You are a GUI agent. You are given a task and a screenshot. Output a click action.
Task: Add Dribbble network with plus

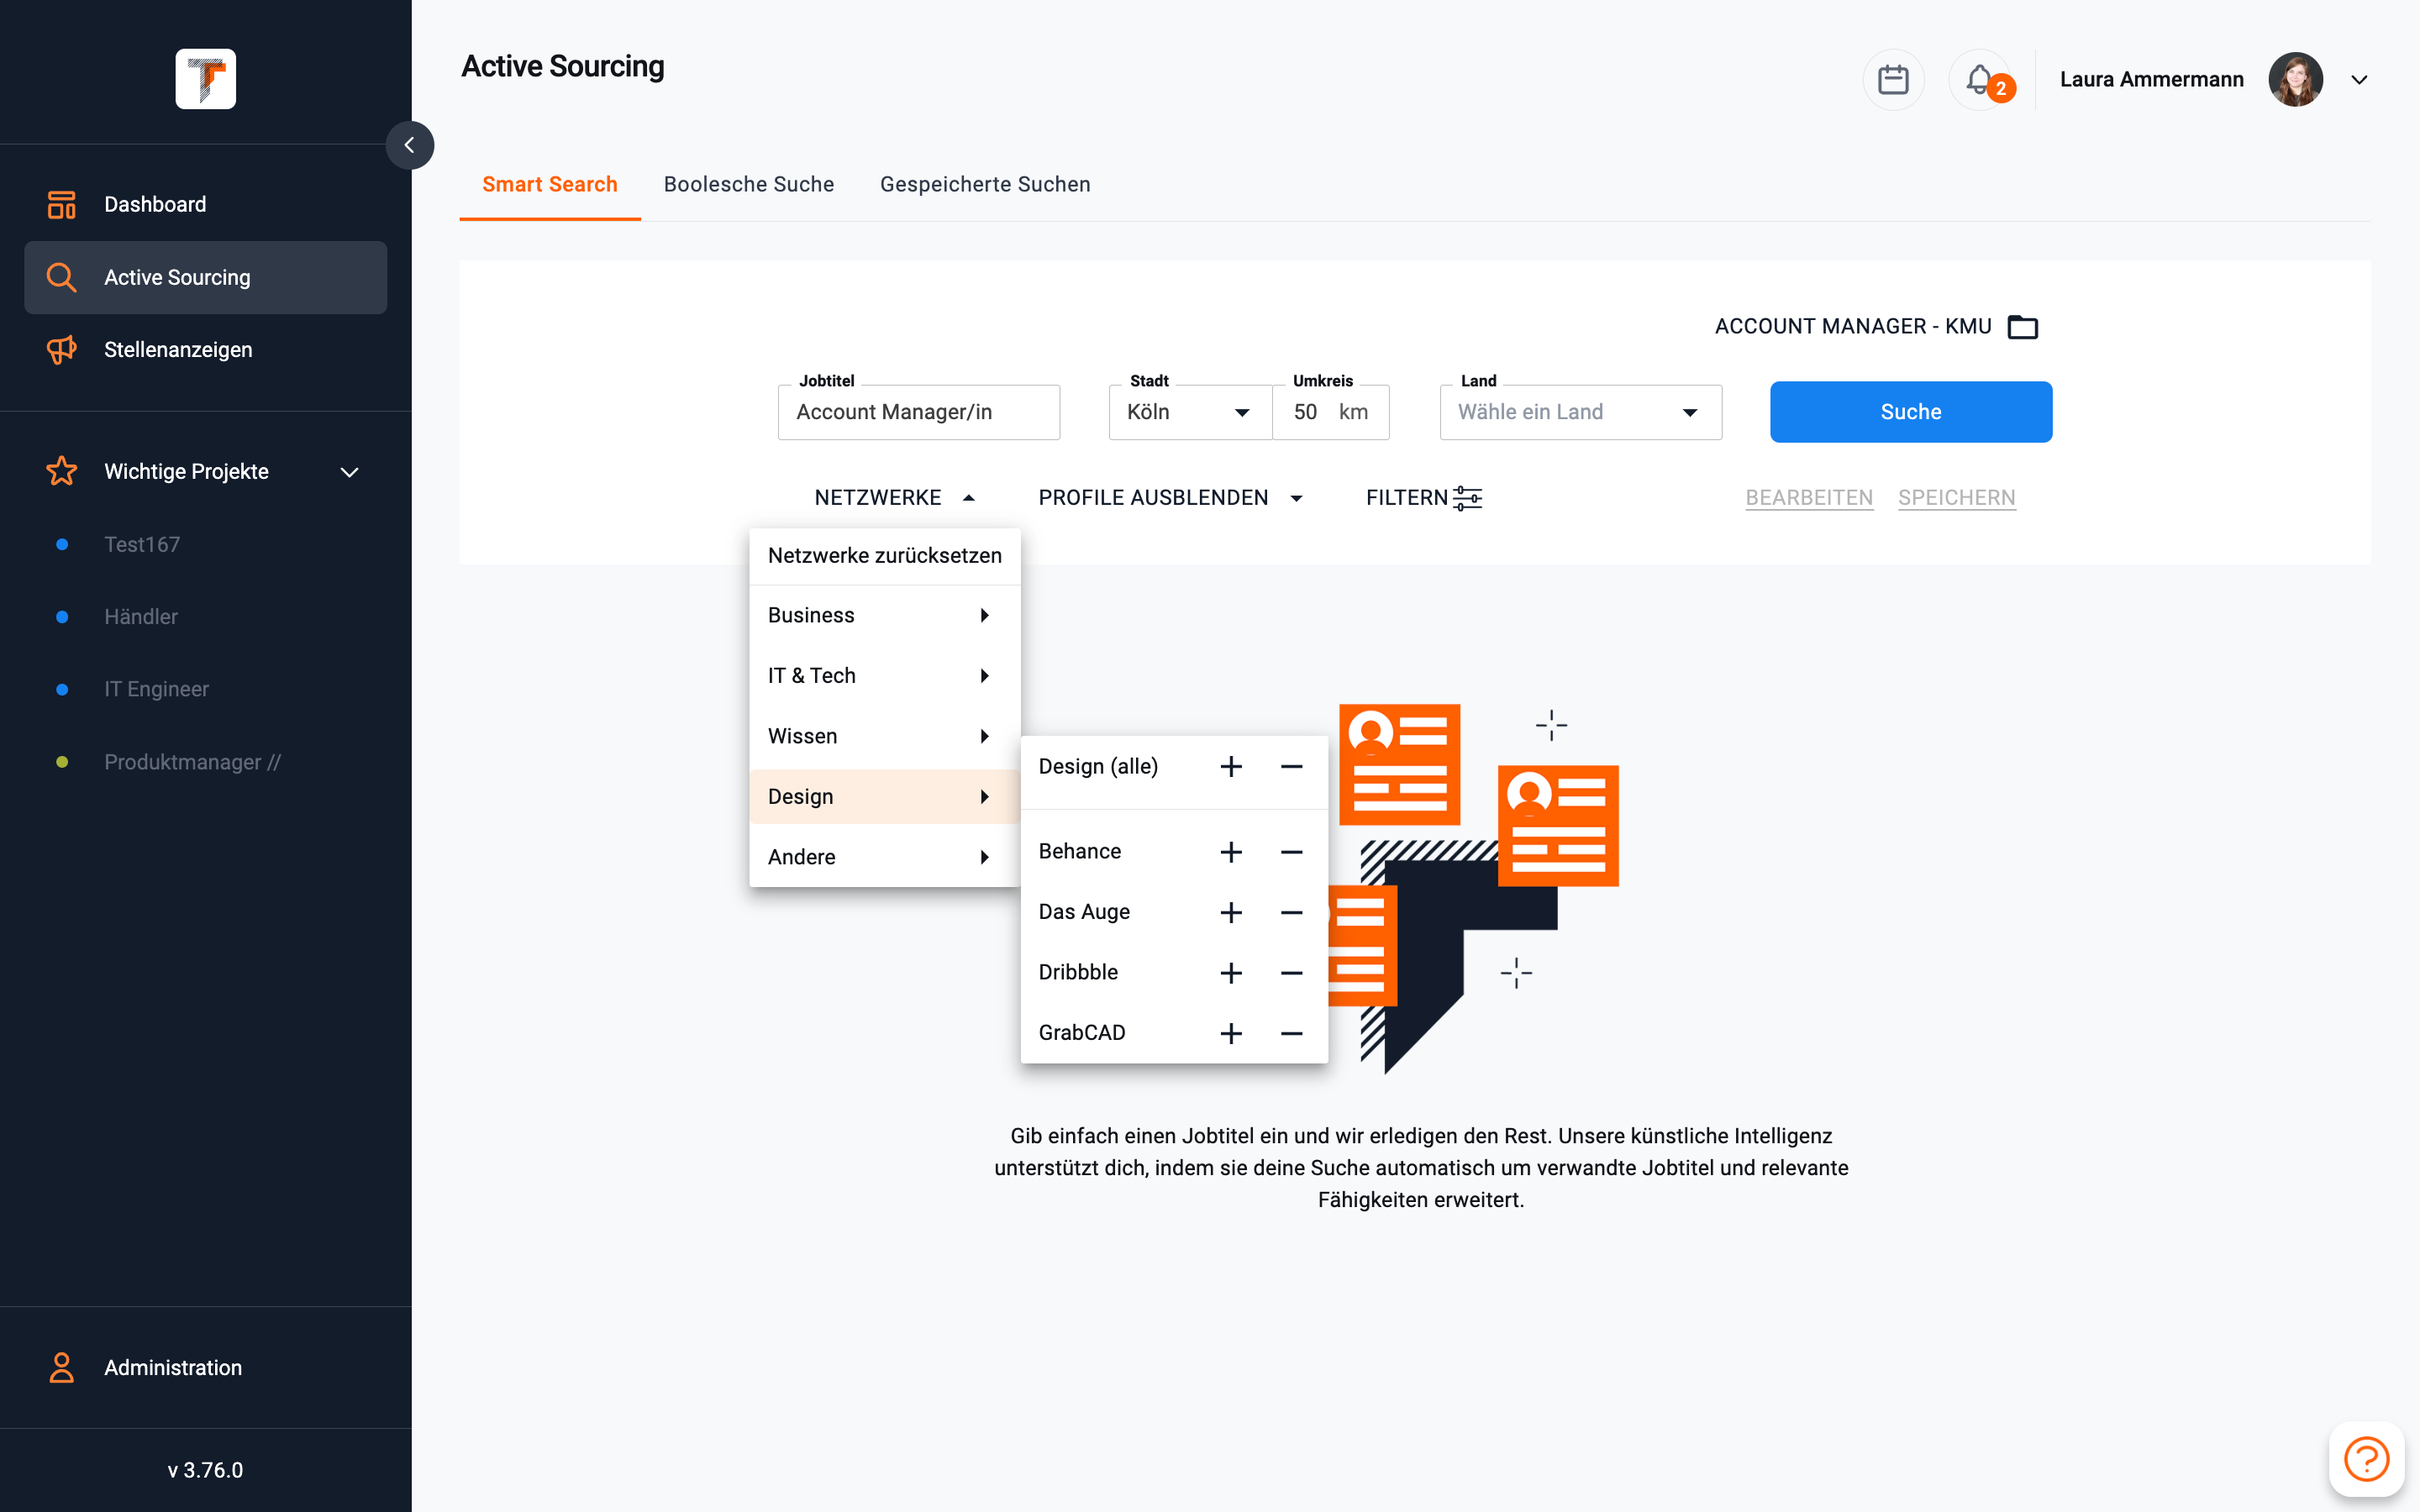1231,973
